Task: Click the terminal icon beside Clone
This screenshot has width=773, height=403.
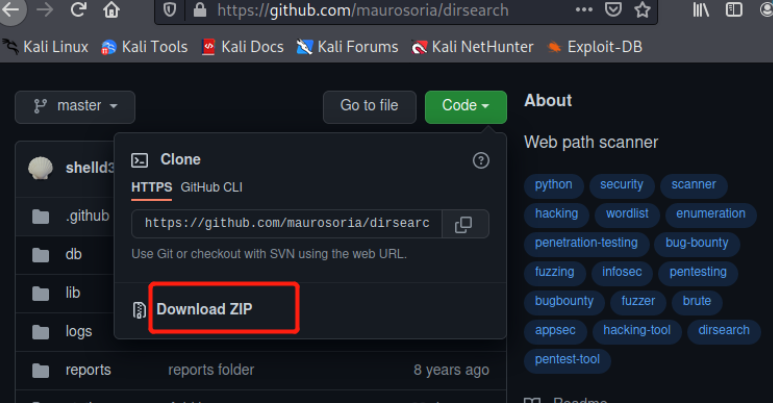Action: pyautogui.click(x=140, y=160)
